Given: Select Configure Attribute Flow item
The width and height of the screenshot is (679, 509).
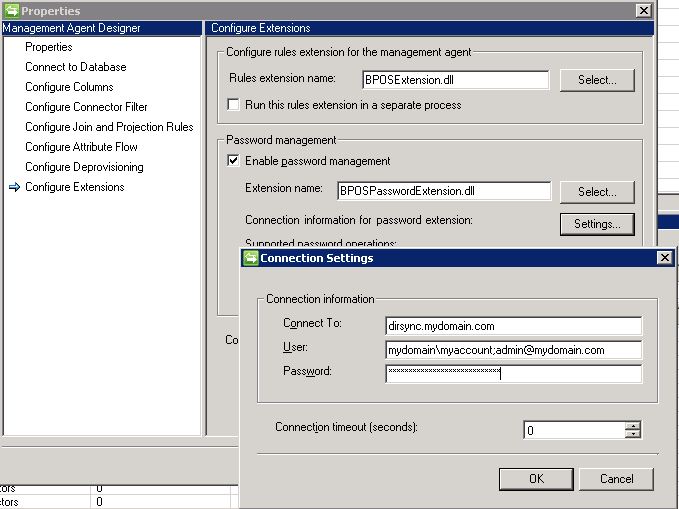Looking at the screenshot, I should (81, 147).
